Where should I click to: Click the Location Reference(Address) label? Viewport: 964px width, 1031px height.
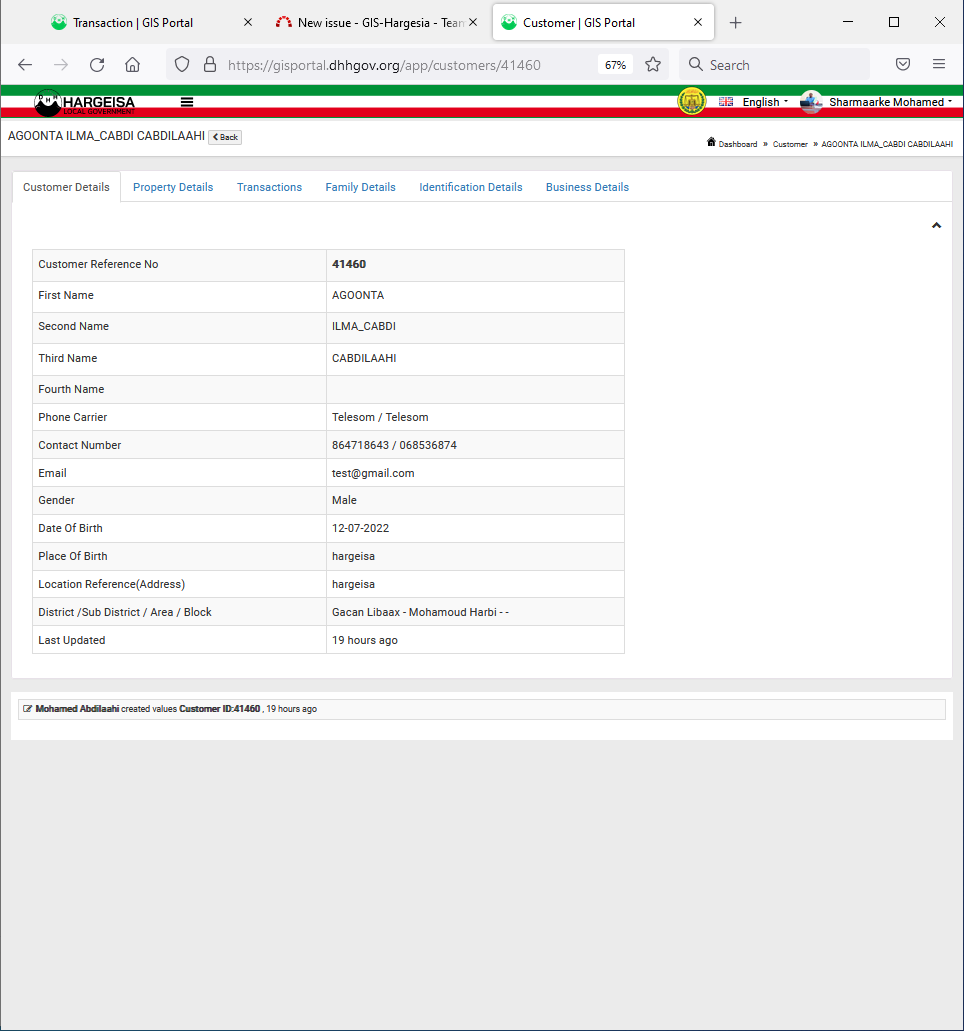pyautogui.click(x=111, y=585)
